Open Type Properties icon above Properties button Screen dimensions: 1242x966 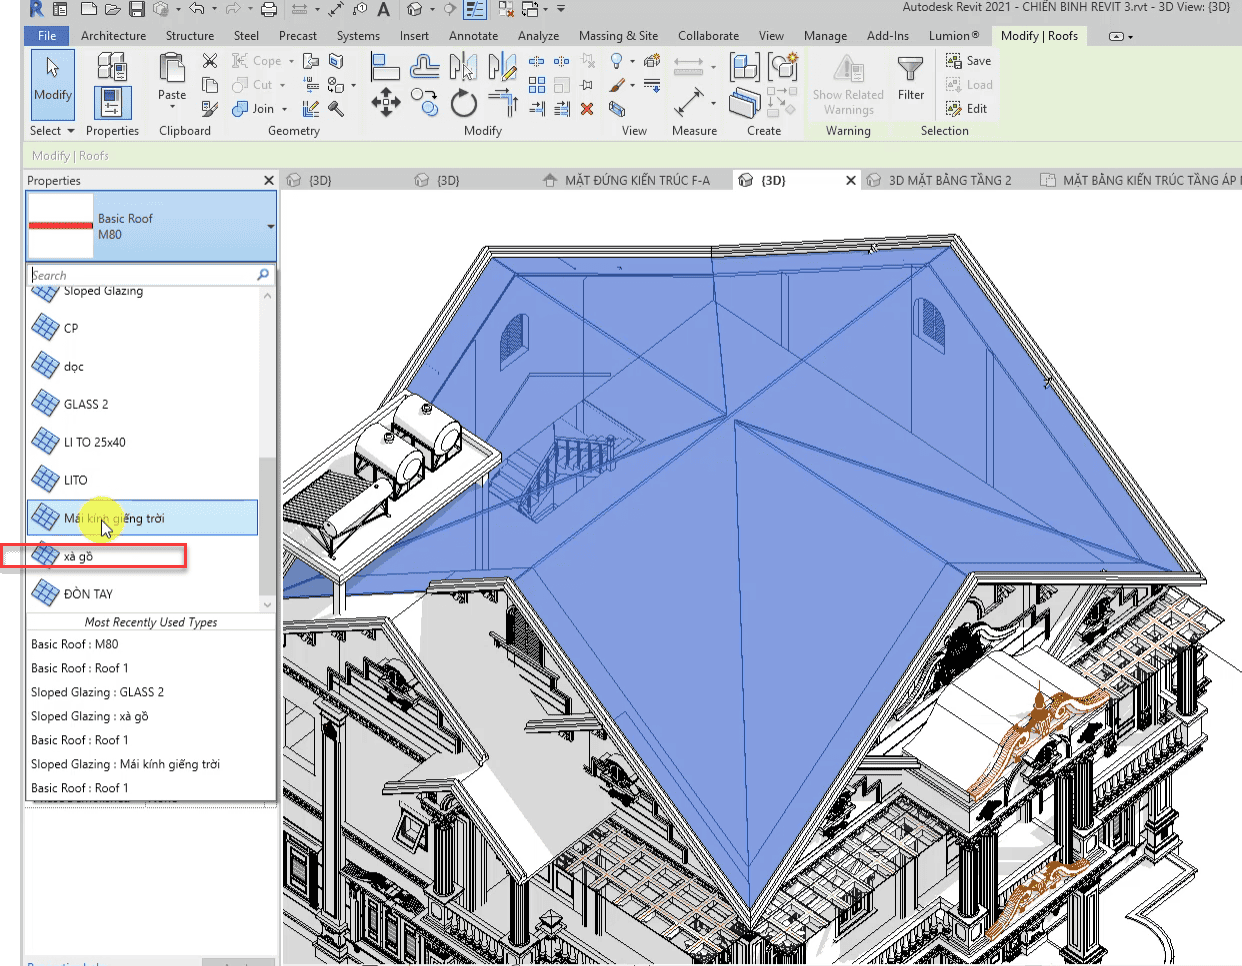click(112, 67)
